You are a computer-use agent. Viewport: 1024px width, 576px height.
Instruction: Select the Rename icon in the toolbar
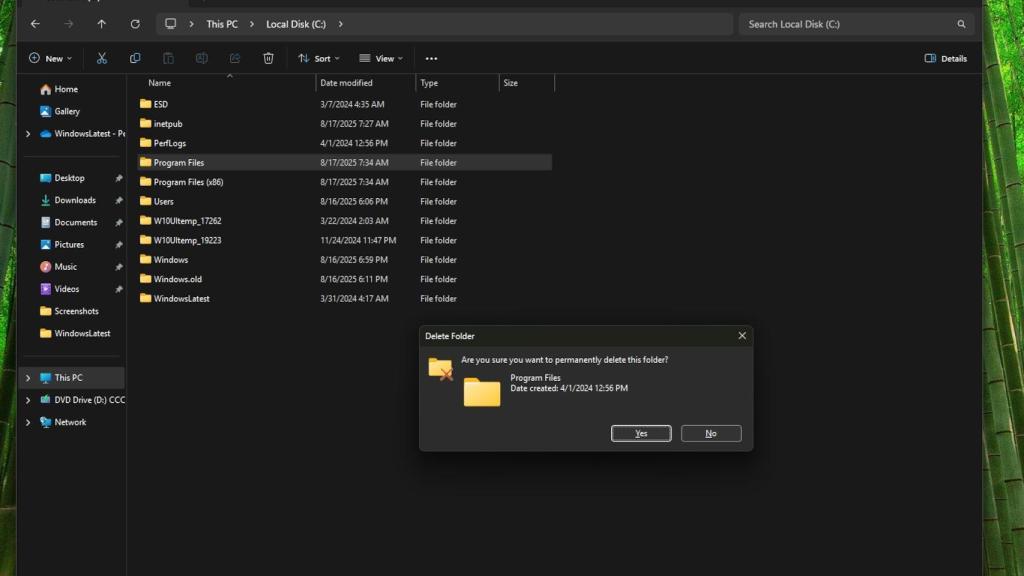coord(201,58)
